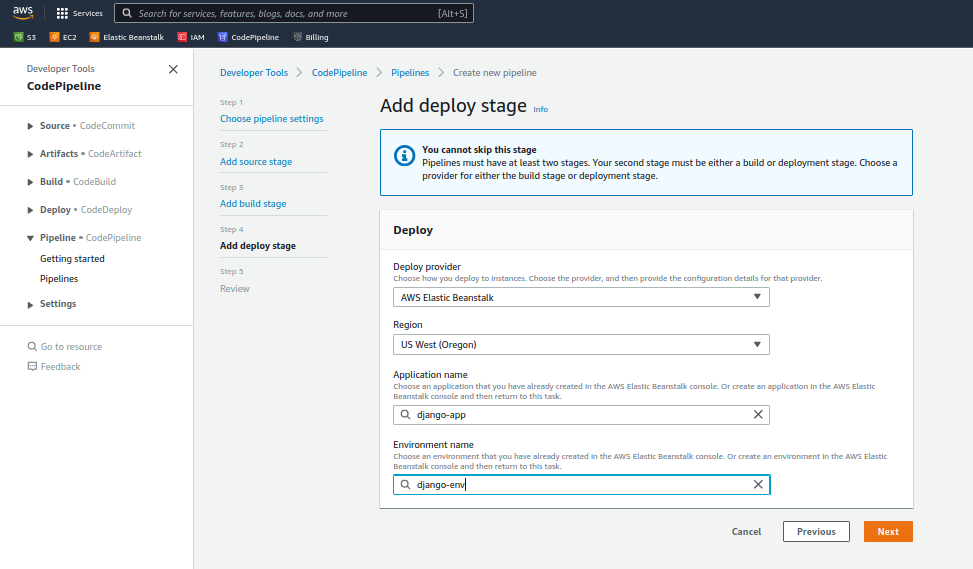Screen dimensions: 973x569
Task: Expand the Build CodeBuild section
Action: tap(30, 182)
